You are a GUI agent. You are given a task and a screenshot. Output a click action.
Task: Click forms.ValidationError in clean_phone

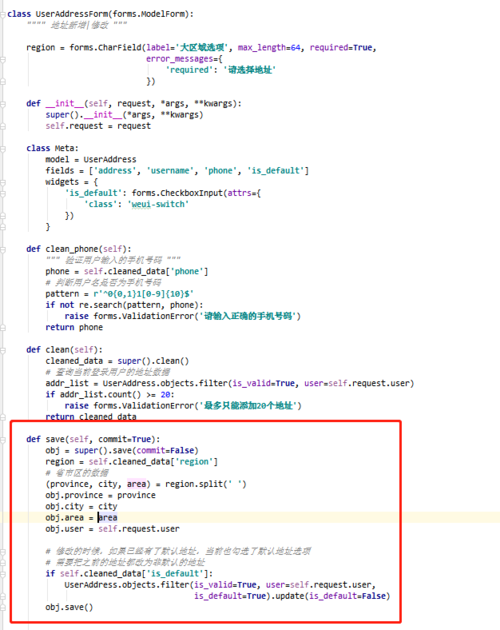143,317
